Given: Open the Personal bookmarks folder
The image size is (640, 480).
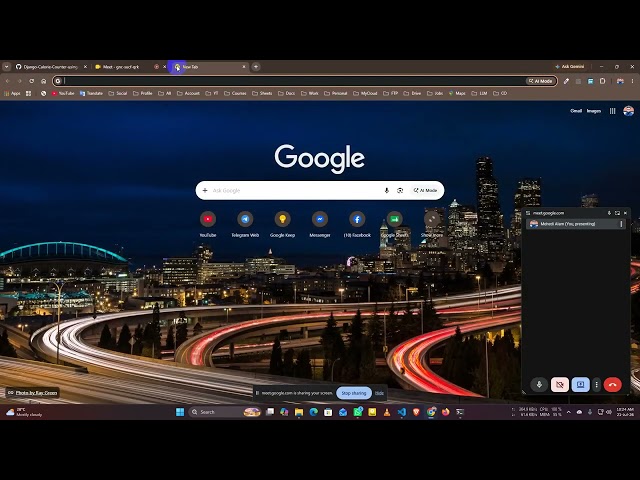Looking at the screenshot, I should [336, 93].
